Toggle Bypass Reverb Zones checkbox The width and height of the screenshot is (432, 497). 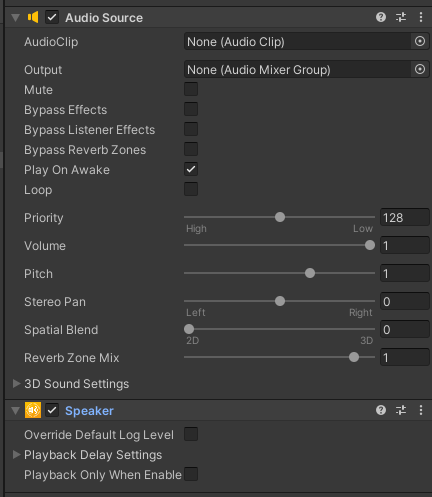pyautogui.click(x=191, y=149)
